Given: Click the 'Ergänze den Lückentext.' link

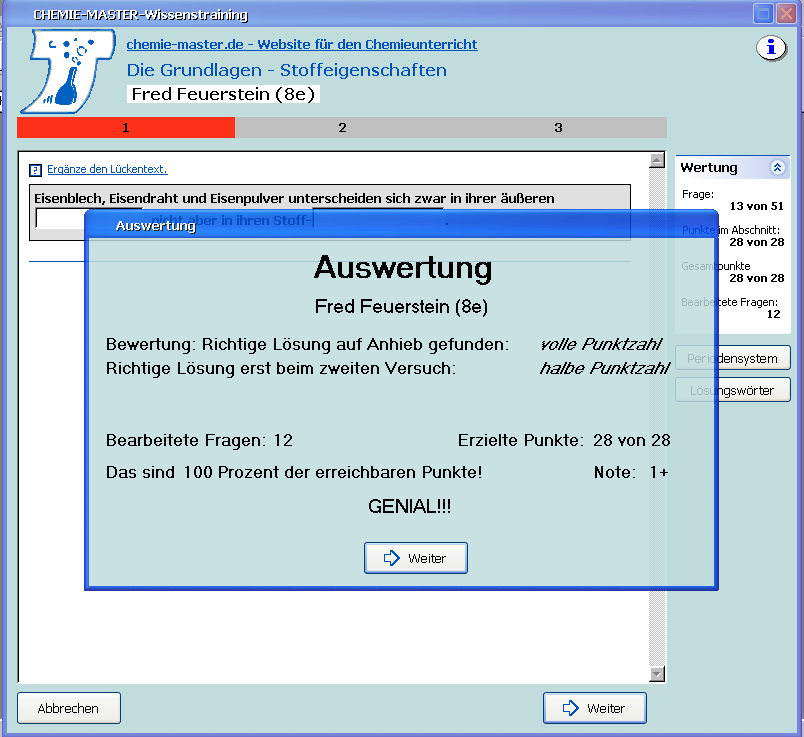Looking at the screenshot, I should coord(107,169).
